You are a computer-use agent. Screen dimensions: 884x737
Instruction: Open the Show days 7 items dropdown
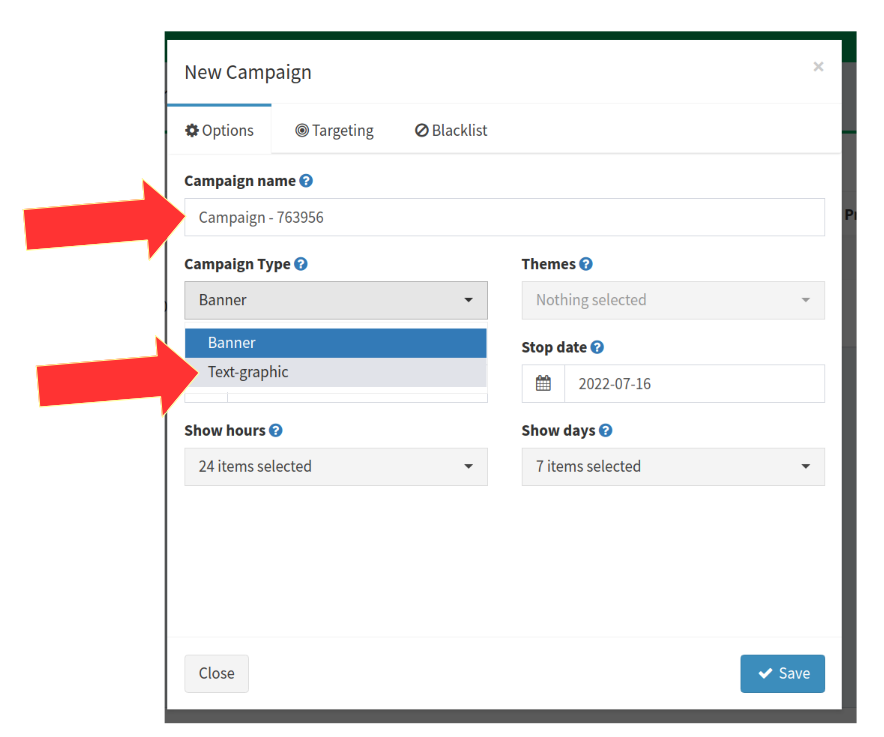tap(673, 467)
